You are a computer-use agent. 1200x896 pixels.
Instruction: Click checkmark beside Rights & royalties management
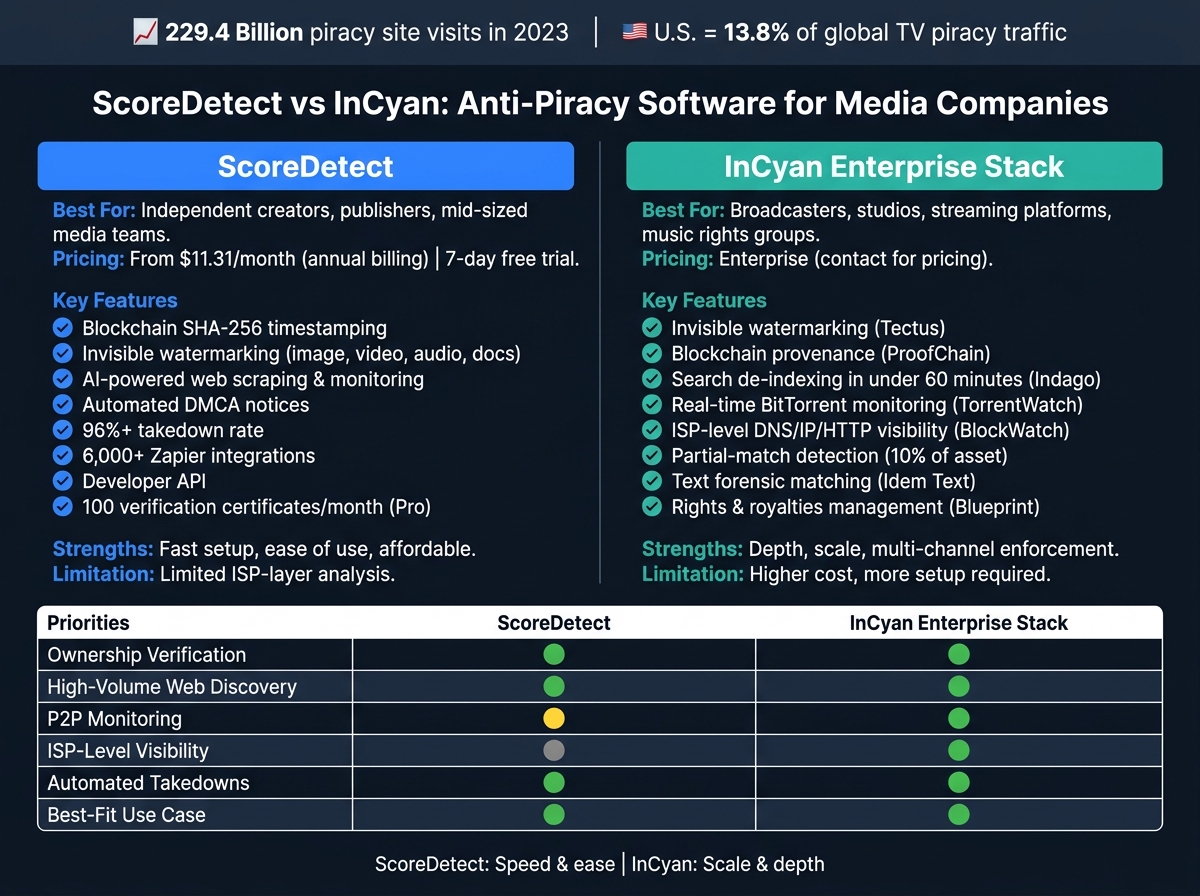pyautogui.click(x=652, y=506)
